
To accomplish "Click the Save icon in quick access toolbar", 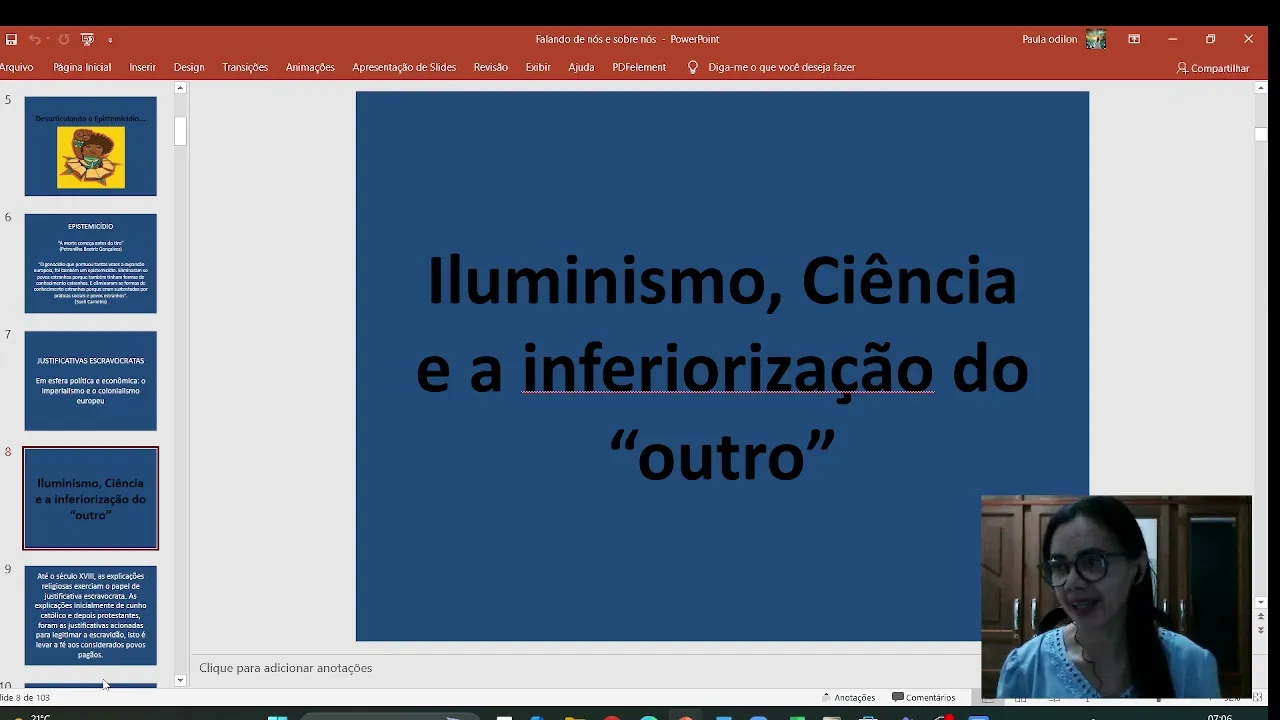I will (11, 39).
